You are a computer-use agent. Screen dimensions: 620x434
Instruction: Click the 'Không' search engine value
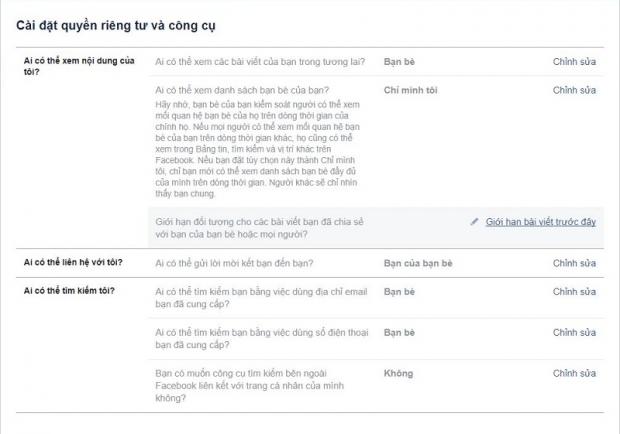pos(398,373)
